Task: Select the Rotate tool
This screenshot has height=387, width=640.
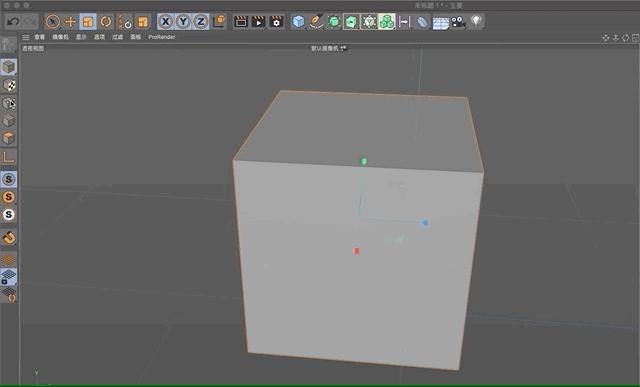Action: tap(106, 22)
